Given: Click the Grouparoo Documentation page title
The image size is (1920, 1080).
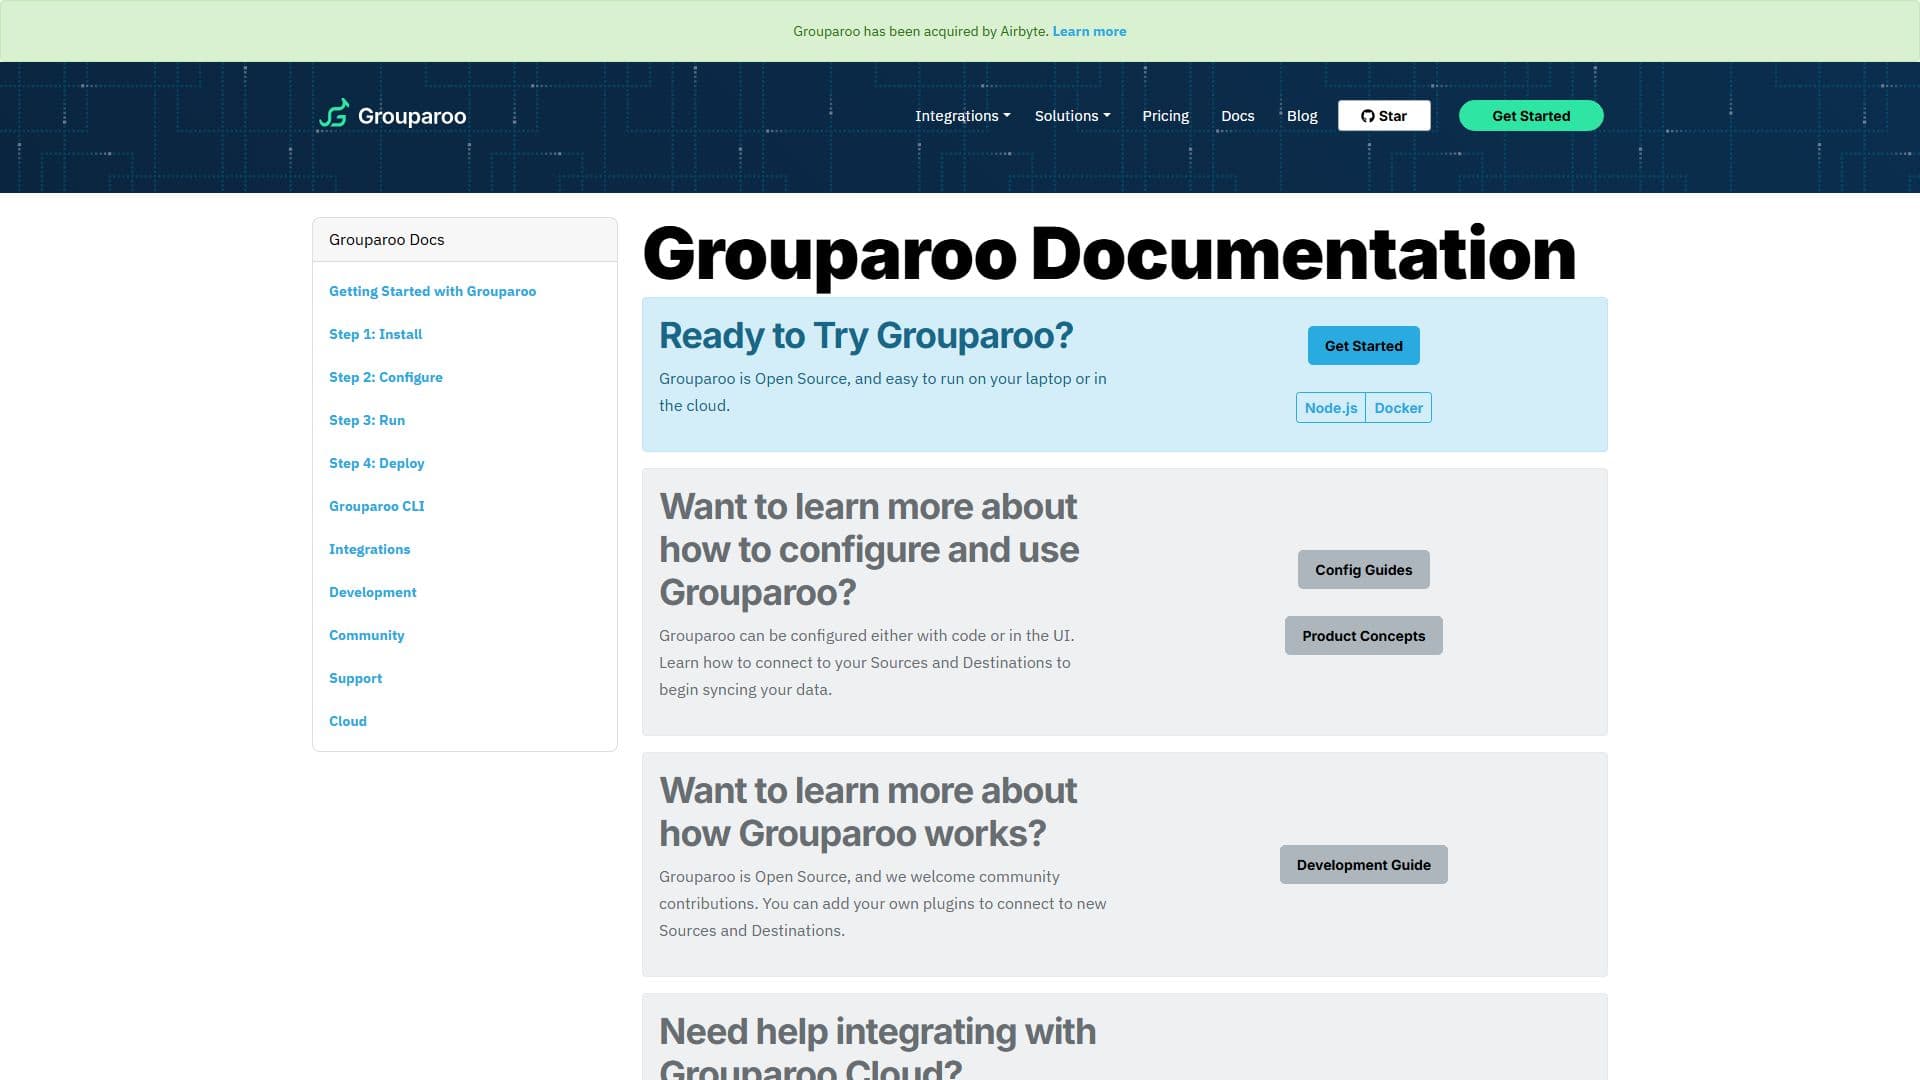Looking at the screenshot, I should 1109,254.
